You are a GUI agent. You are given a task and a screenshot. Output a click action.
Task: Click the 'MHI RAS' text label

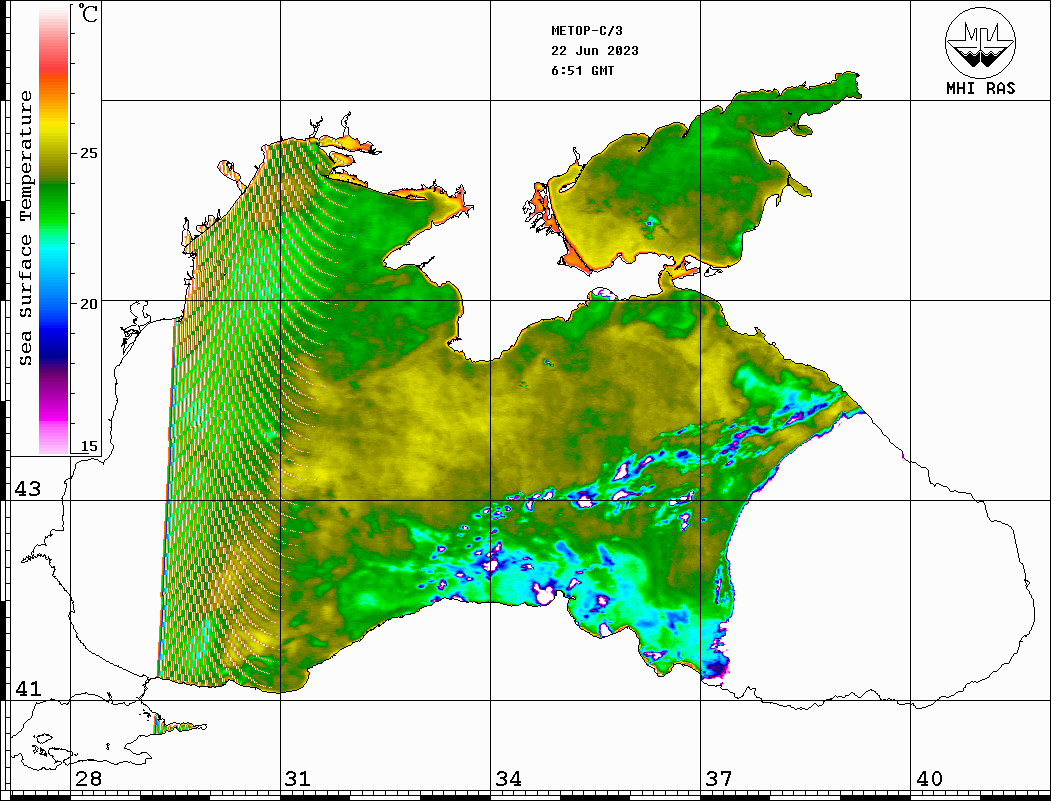pyautogui.click(x=980, y=88)
